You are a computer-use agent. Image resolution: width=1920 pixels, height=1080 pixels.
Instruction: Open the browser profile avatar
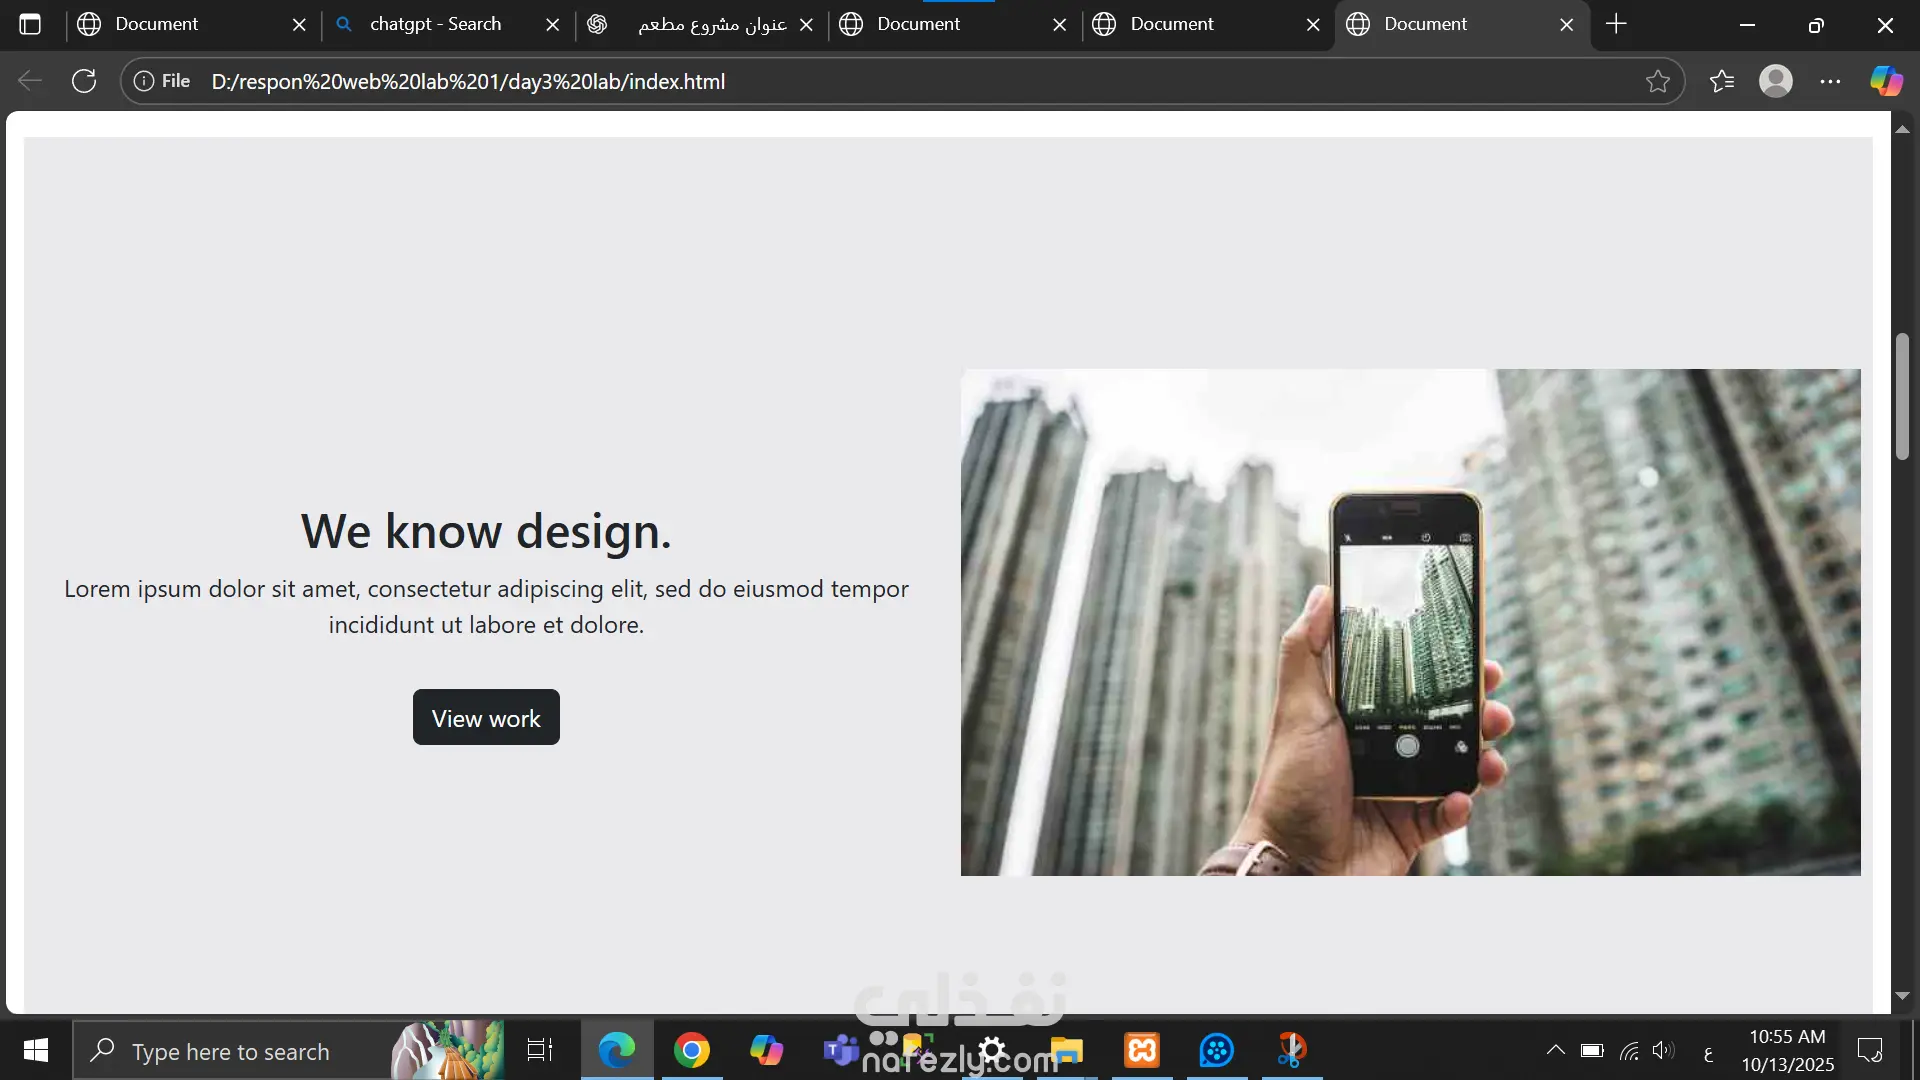coord(1775,81)
